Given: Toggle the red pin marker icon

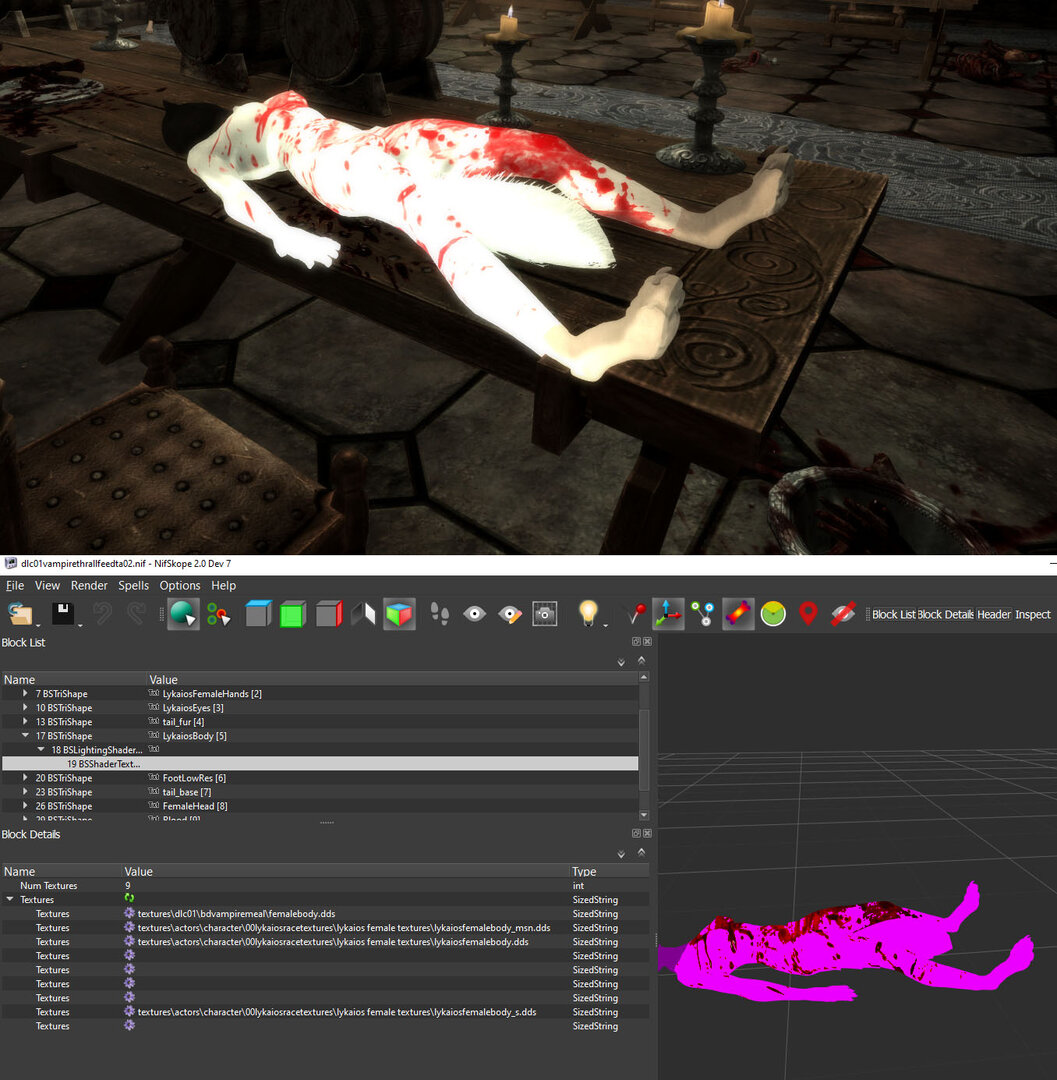Looking at the screenshot, I should point(636,613).
